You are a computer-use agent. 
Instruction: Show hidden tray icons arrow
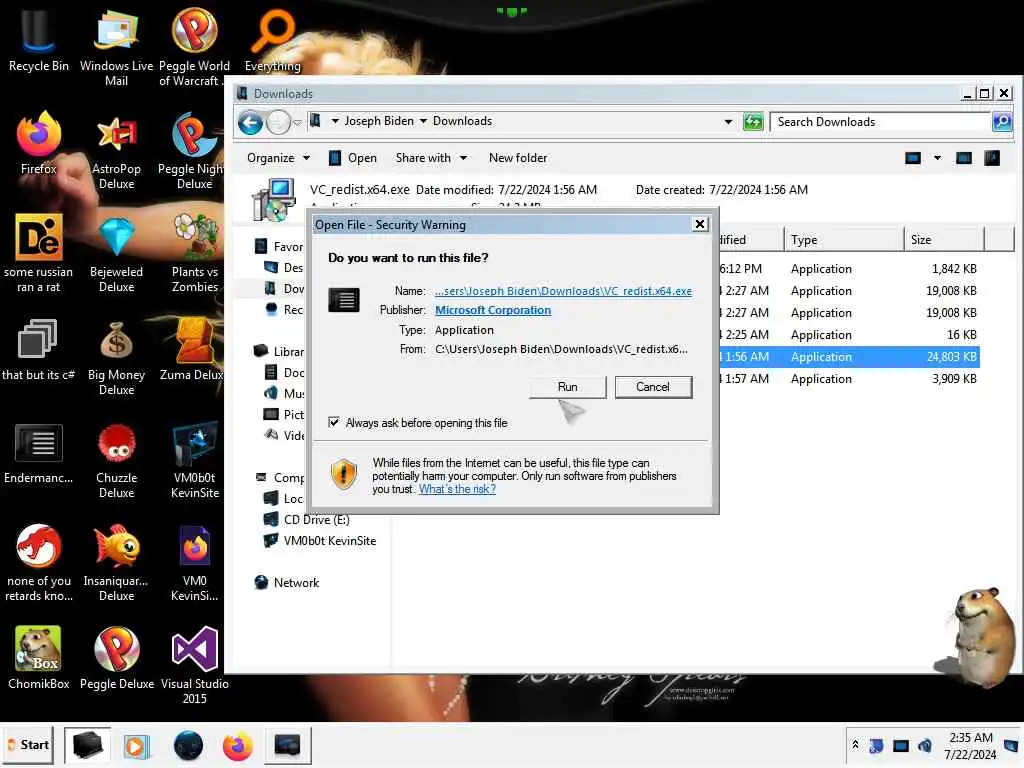click(856, 745)
